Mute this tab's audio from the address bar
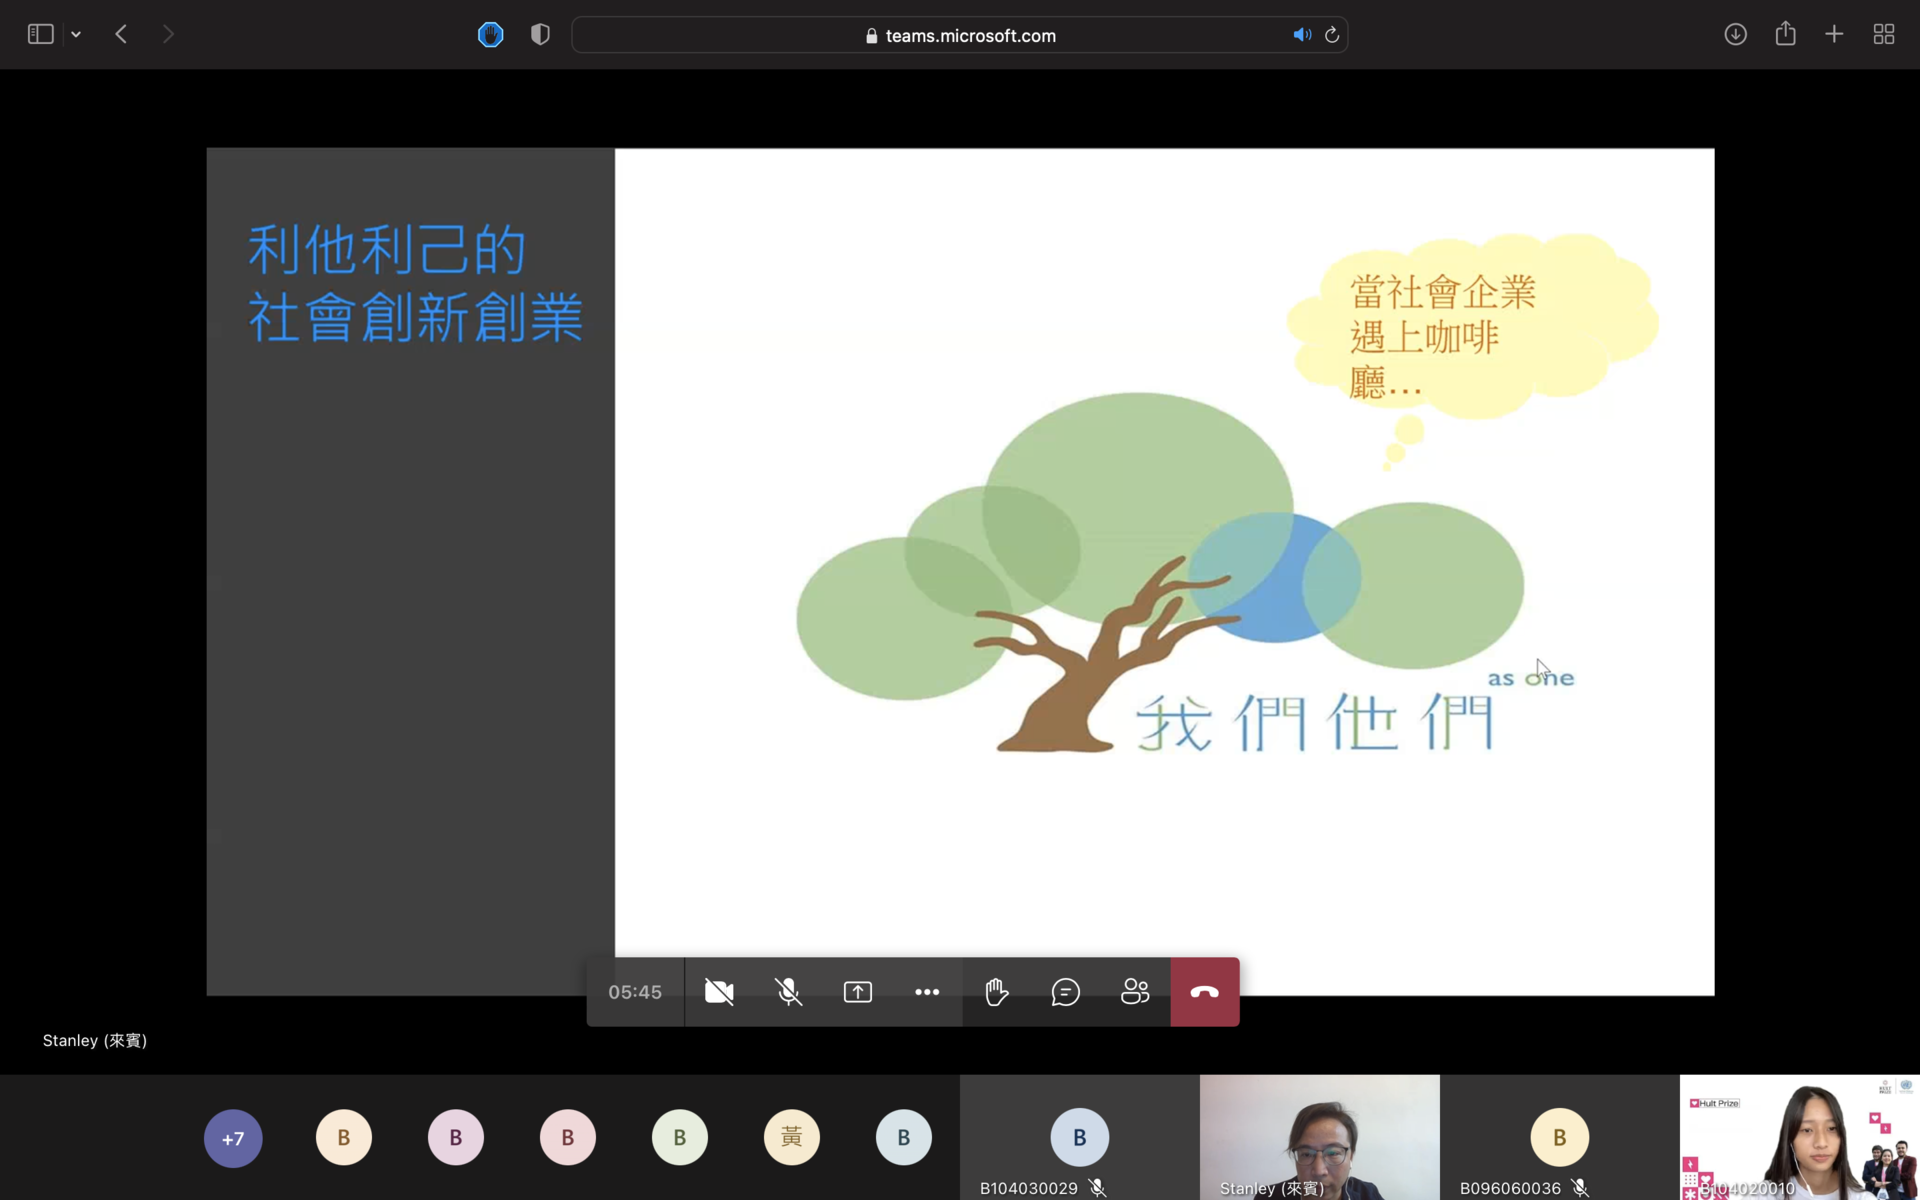The height and width of the screenshot is (1200, 1920). [1301, 35]
